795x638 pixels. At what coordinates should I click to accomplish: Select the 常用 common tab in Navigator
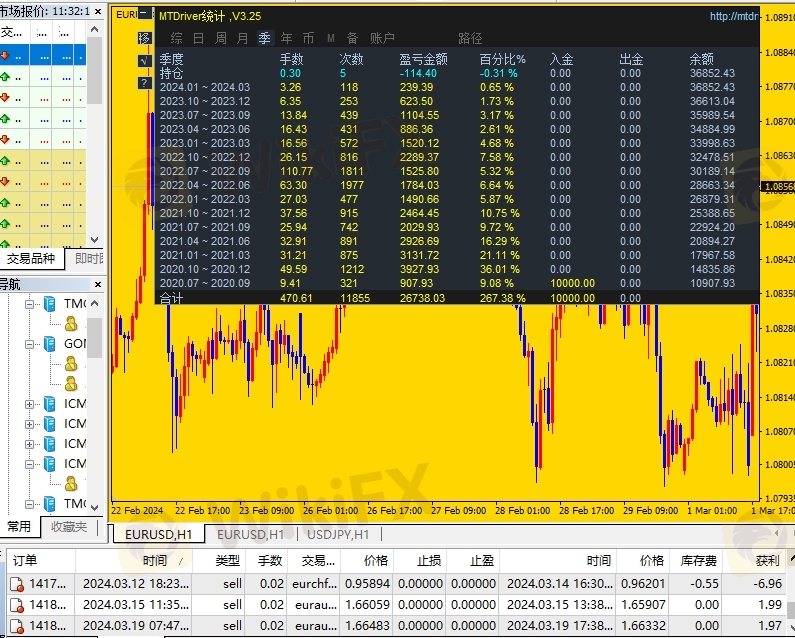tap(19, 526)
